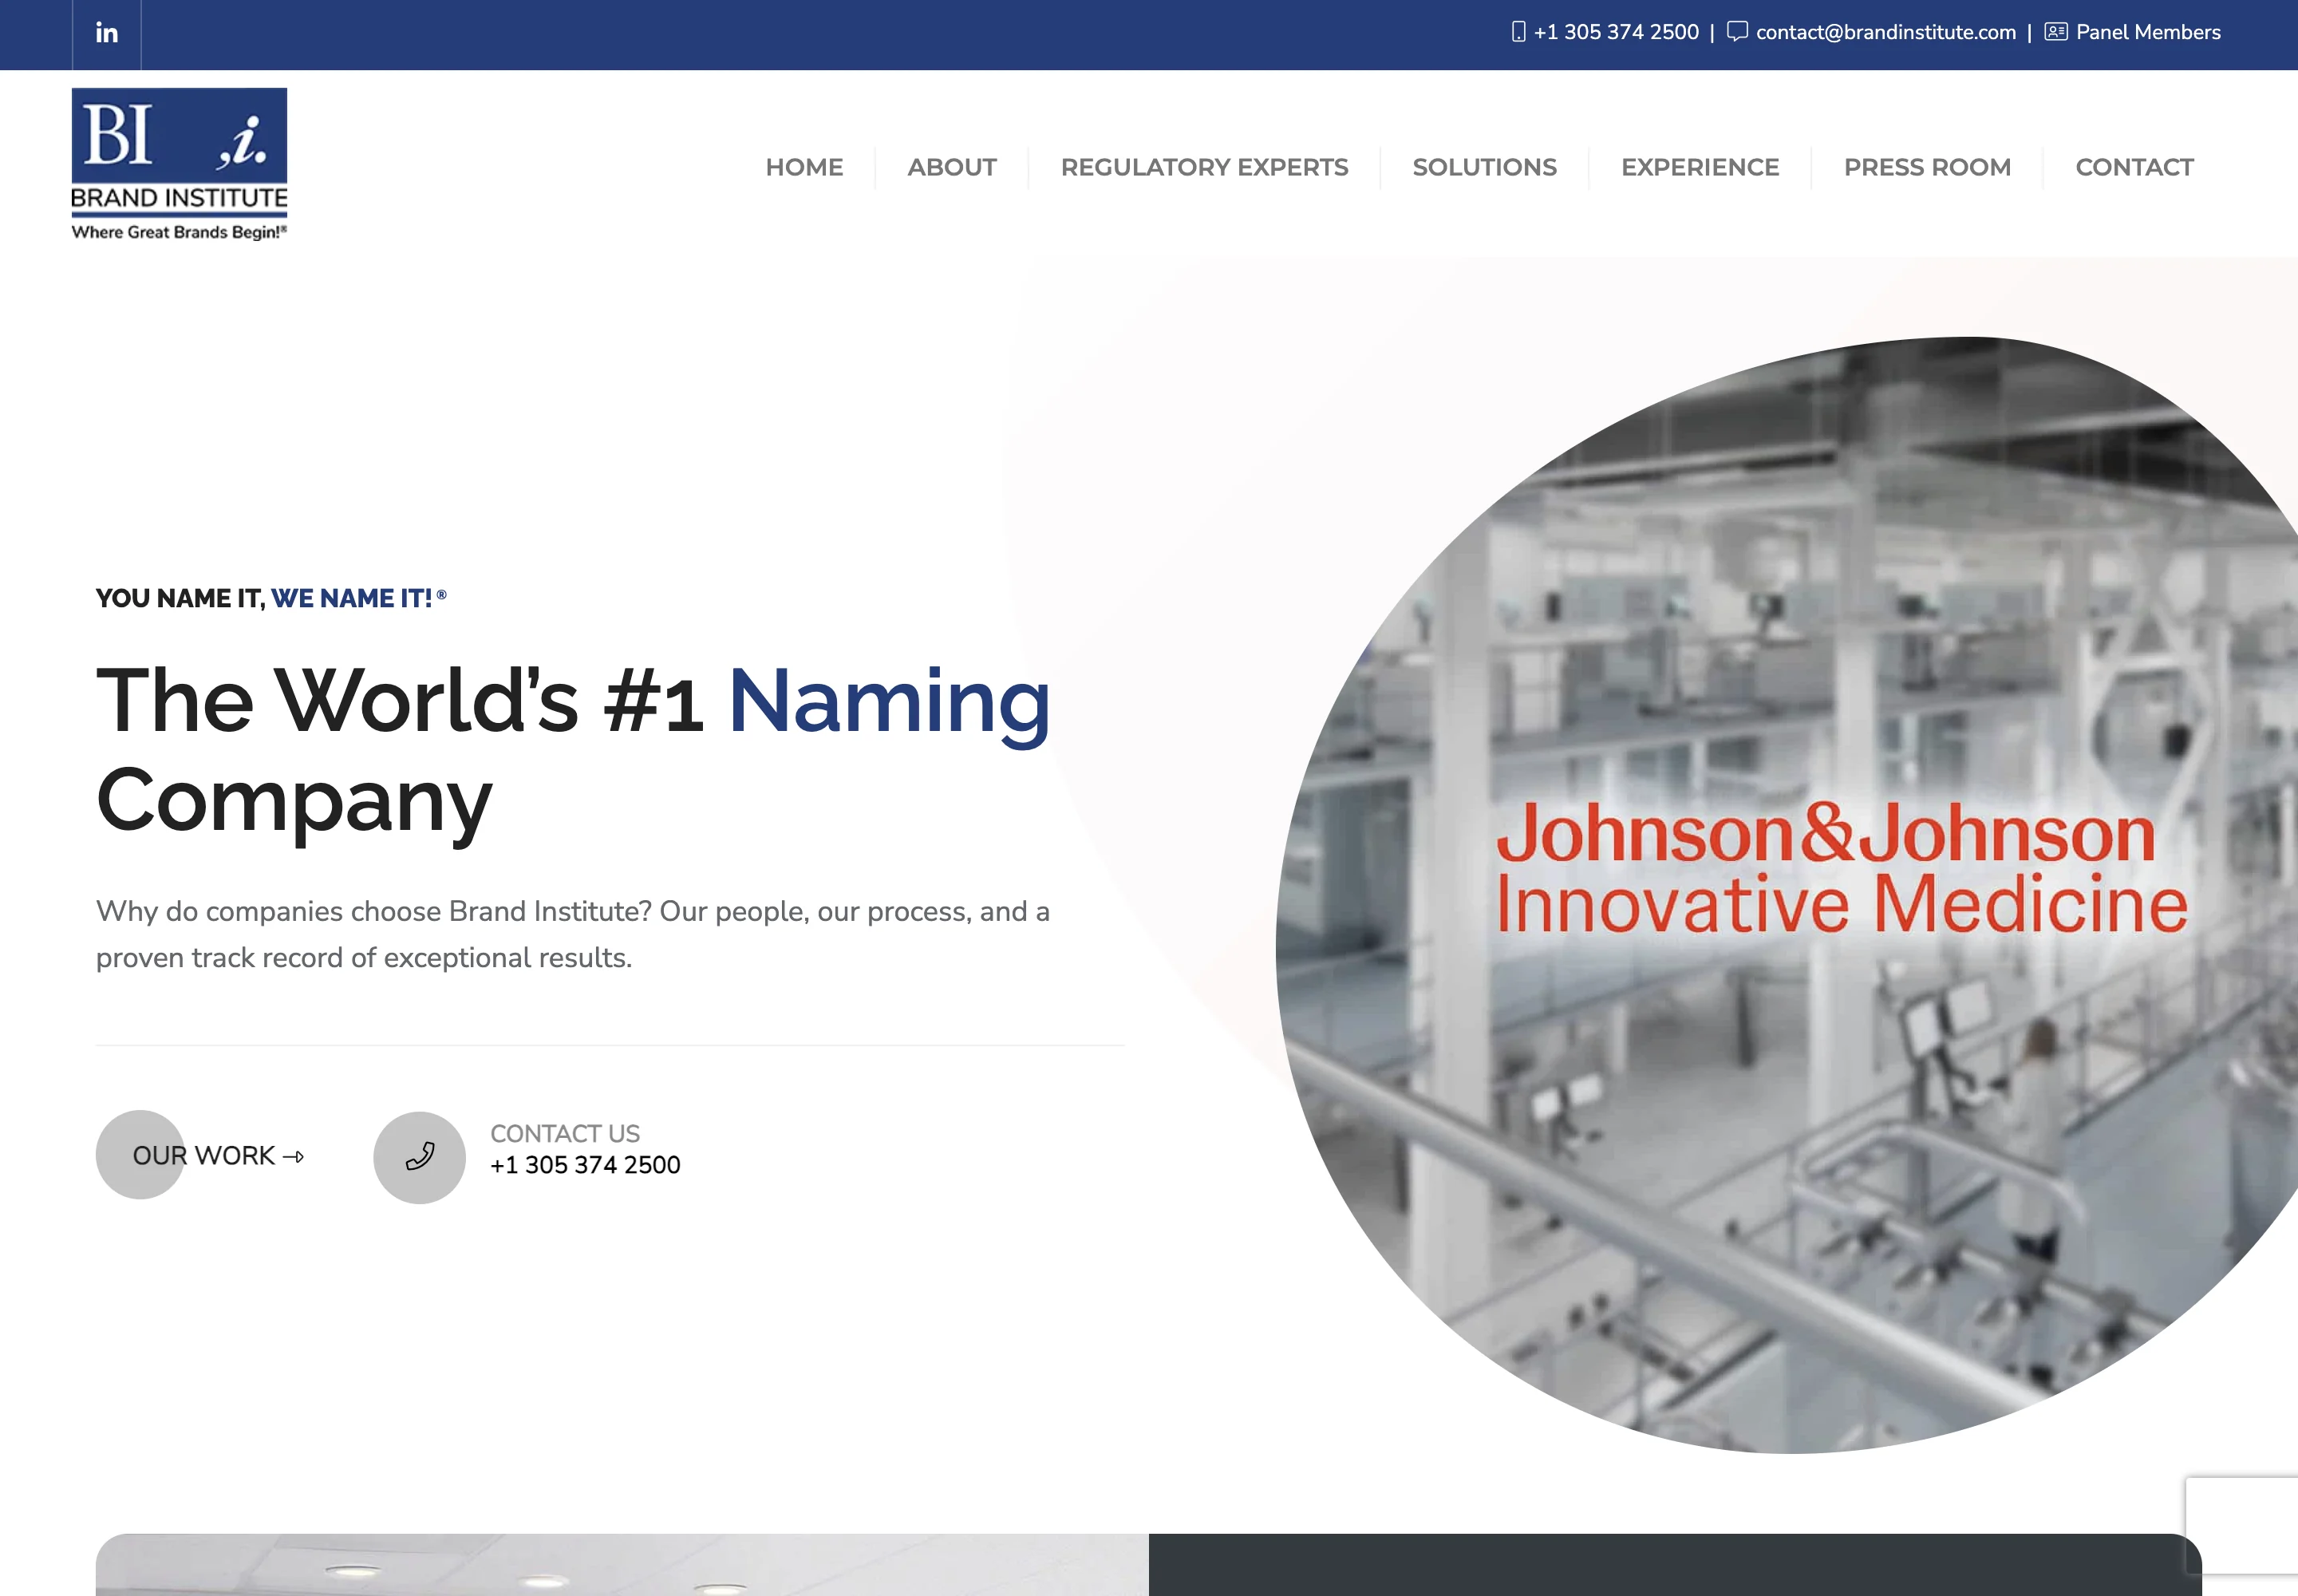Click the round phone handset icon
This screenshot has width=2298, height=1596.
tap(419, 1157)
